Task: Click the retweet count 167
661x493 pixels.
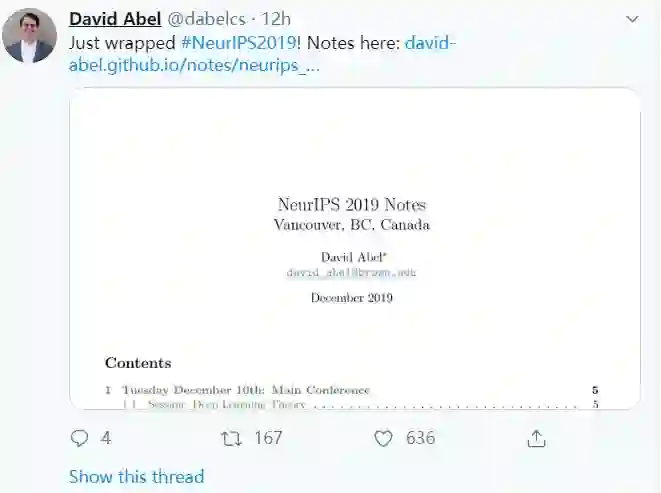Action: tap(267, 438)
